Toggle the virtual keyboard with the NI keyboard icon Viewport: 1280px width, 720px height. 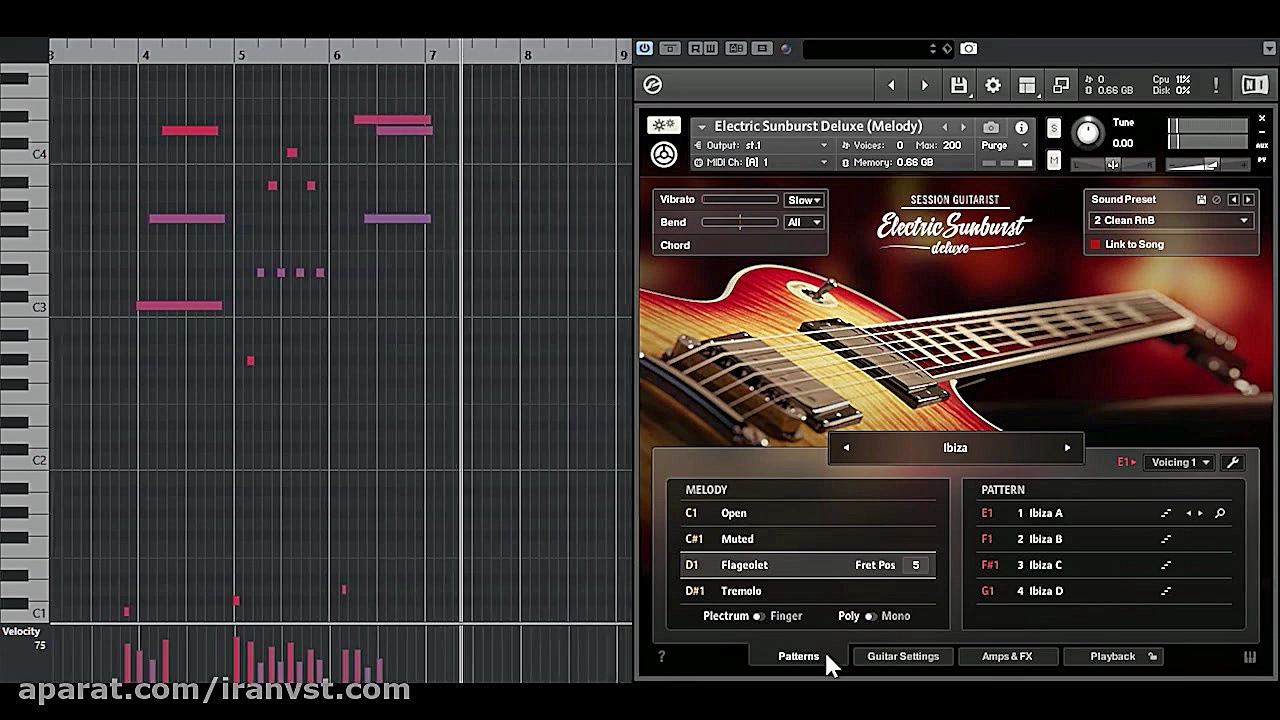[x=1256, y=85]
